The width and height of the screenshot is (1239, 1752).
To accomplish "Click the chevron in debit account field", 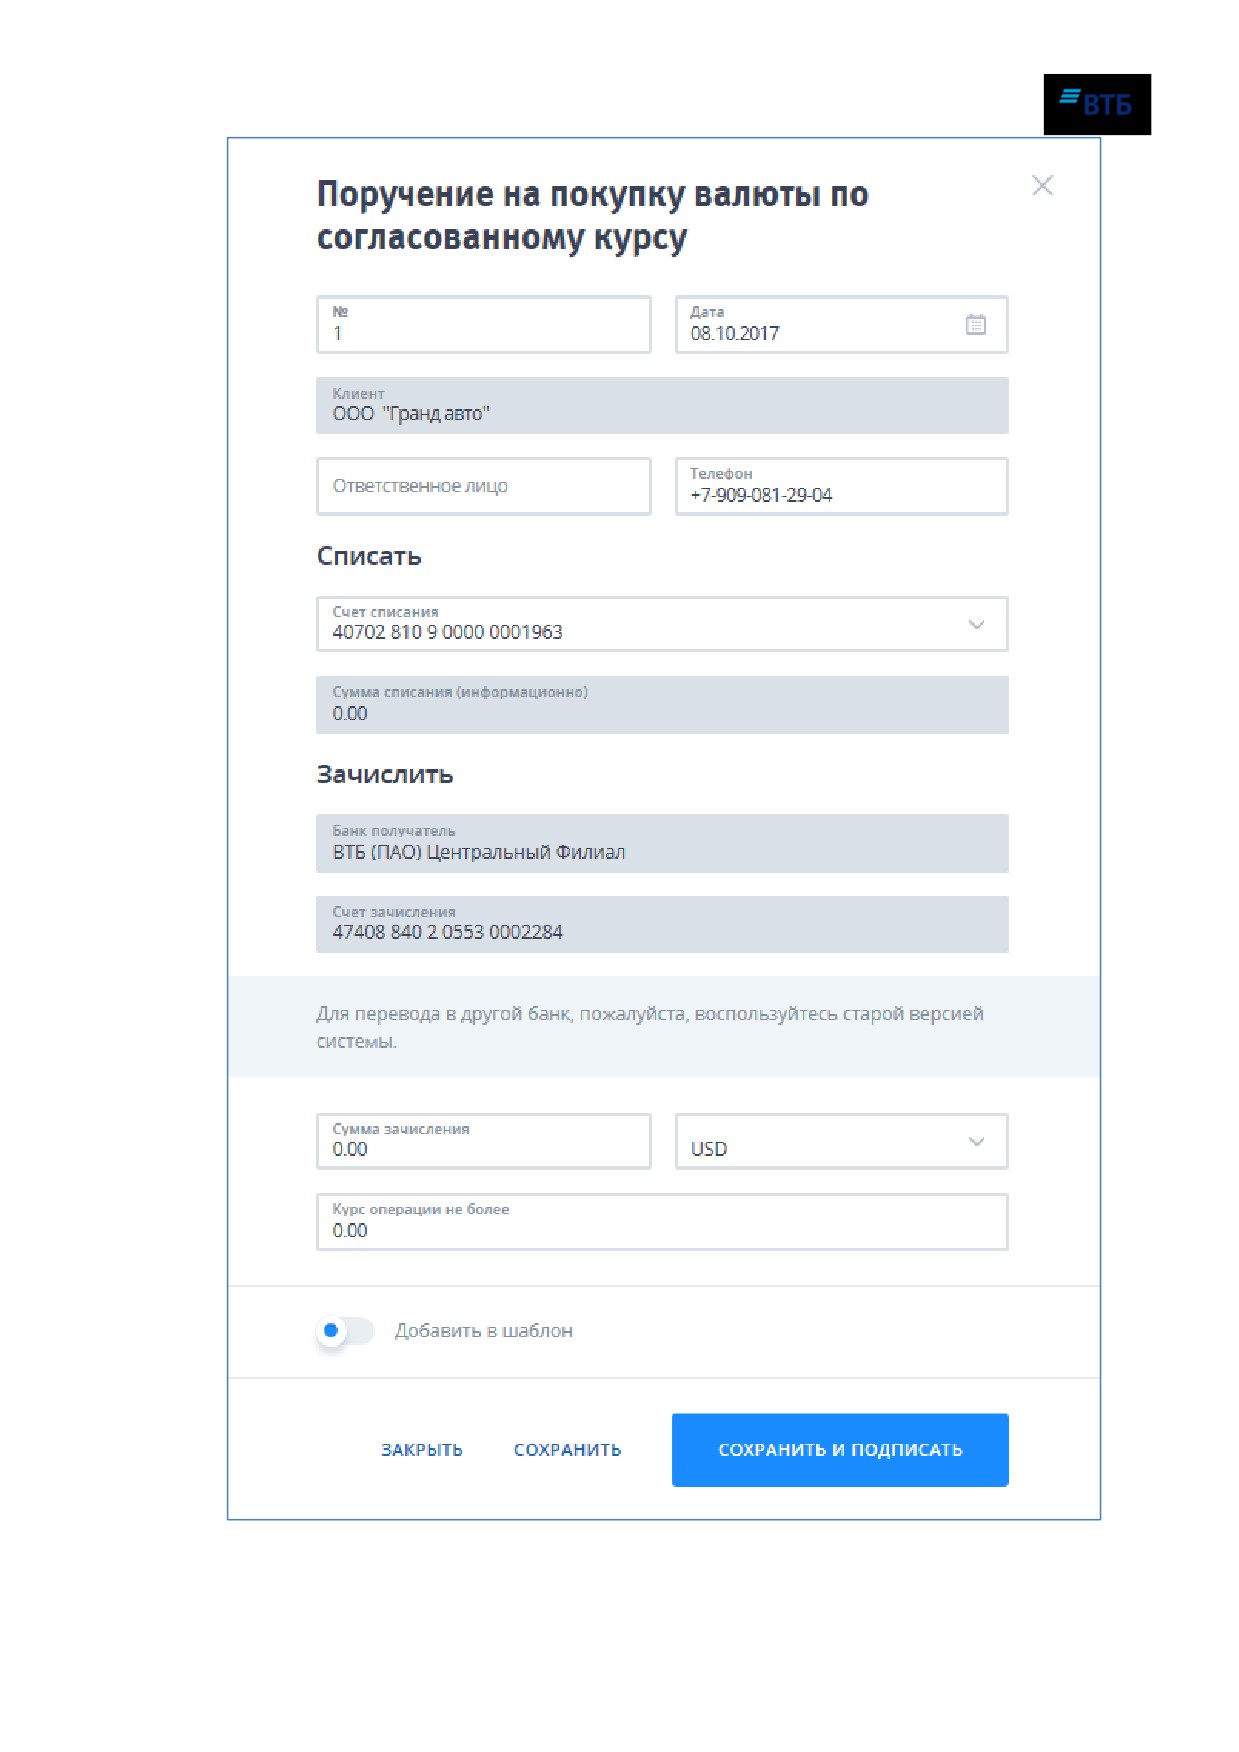I will 976,624.
